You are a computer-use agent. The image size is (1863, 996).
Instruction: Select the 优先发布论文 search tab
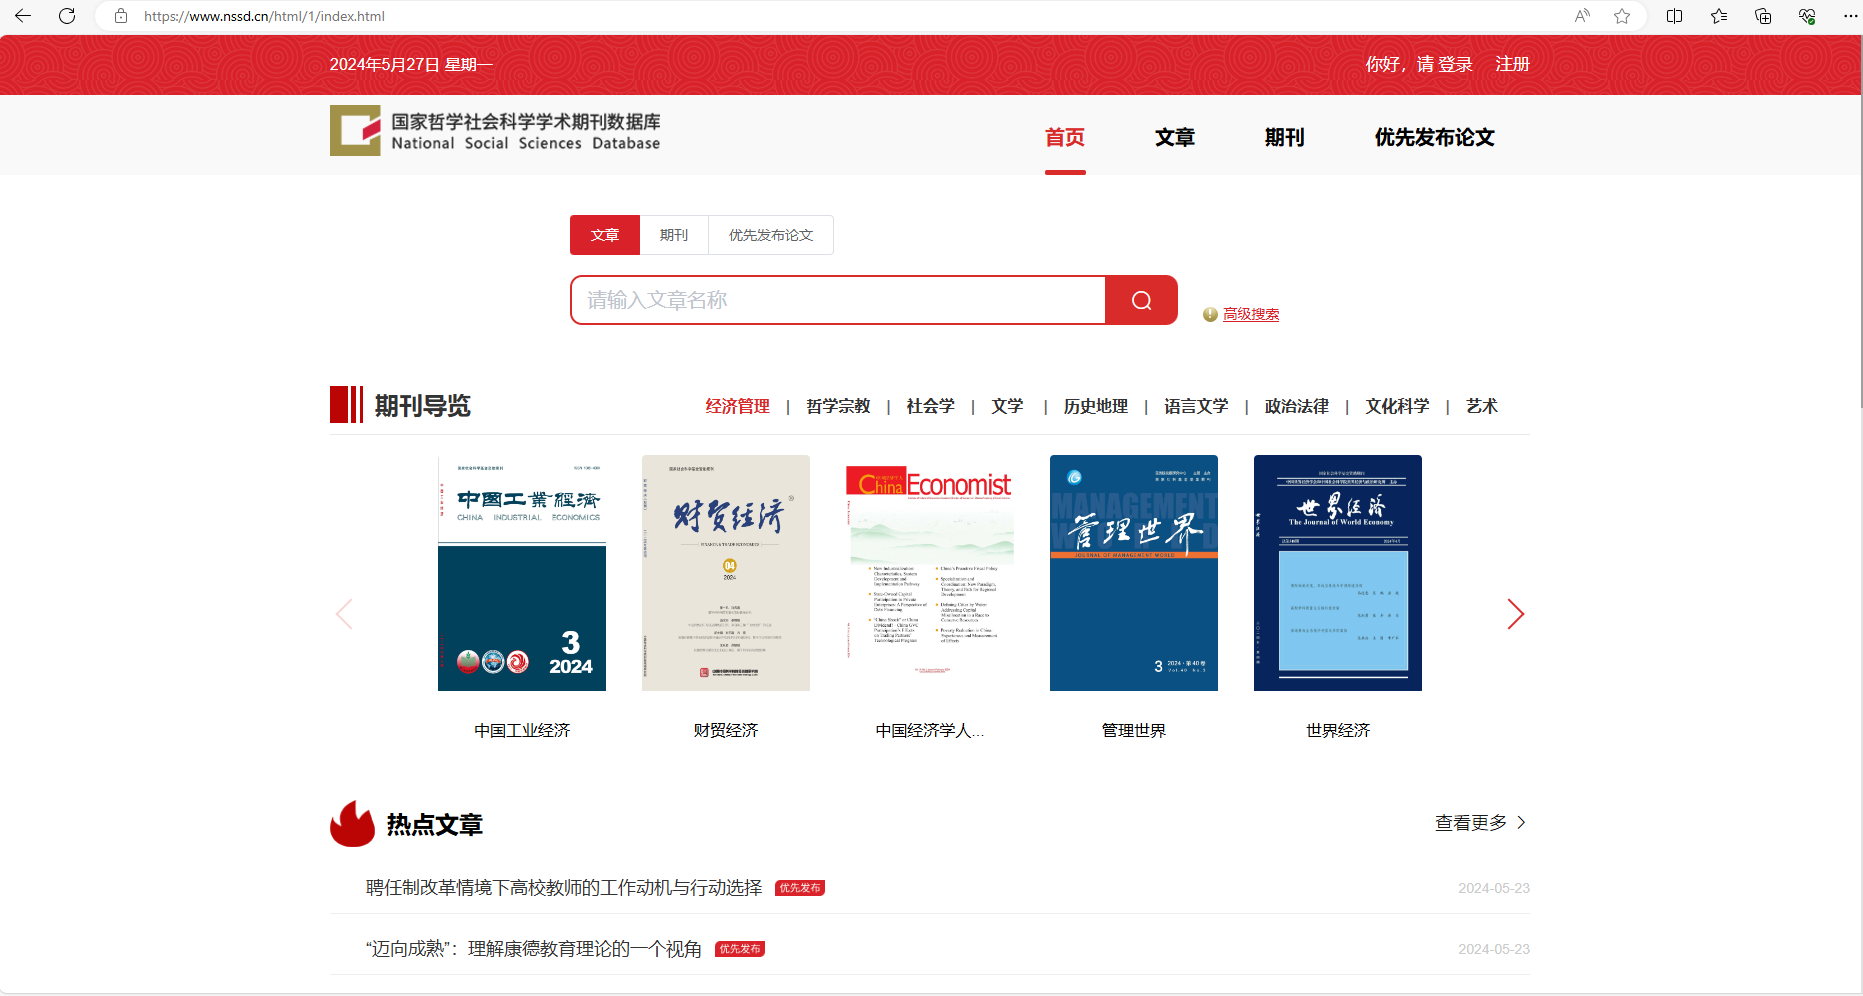[771, 235]
